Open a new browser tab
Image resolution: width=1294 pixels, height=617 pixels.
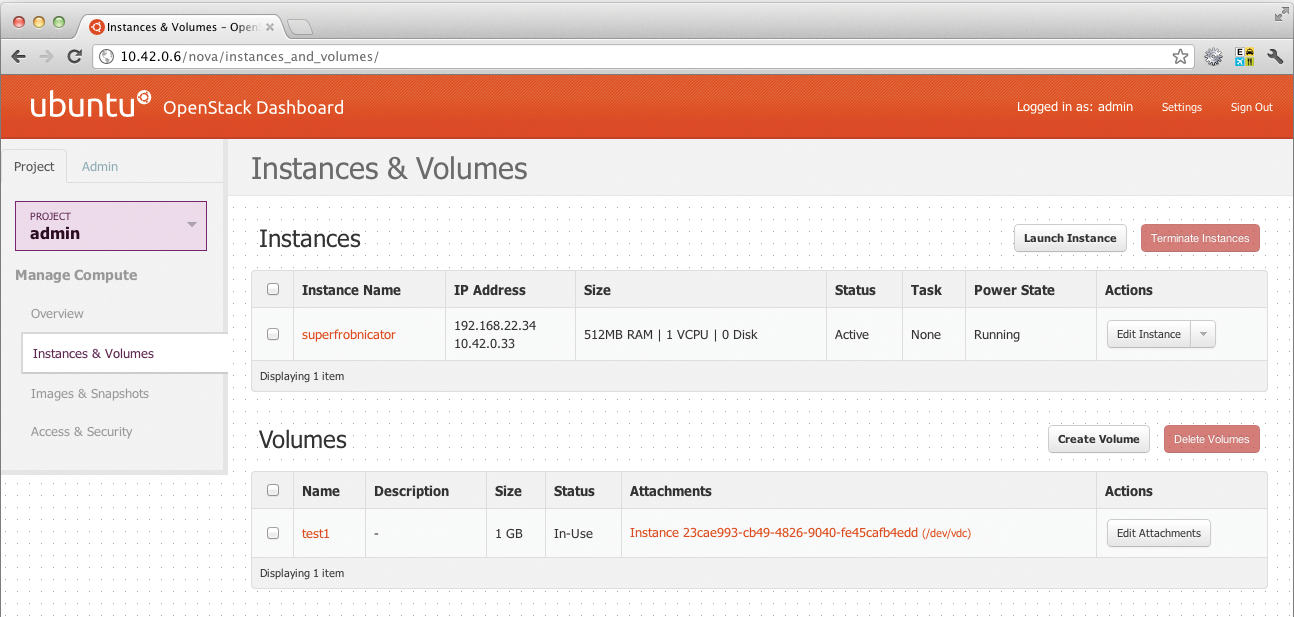pos(300,27)
